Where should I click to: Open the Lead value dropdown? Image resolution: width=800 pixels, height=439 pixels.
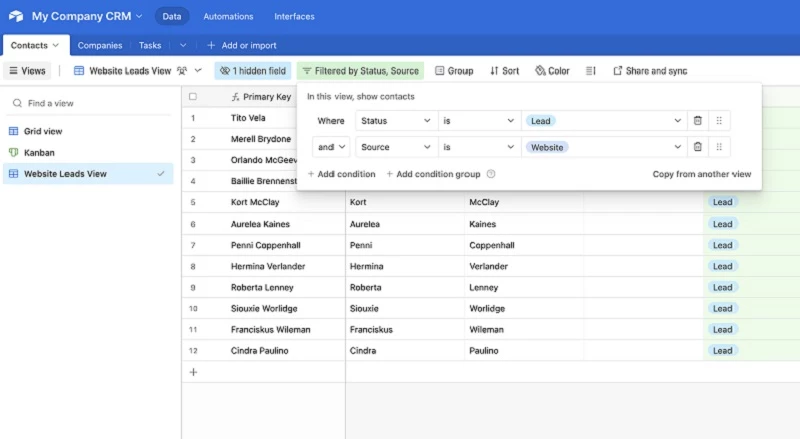pos(604,121)
